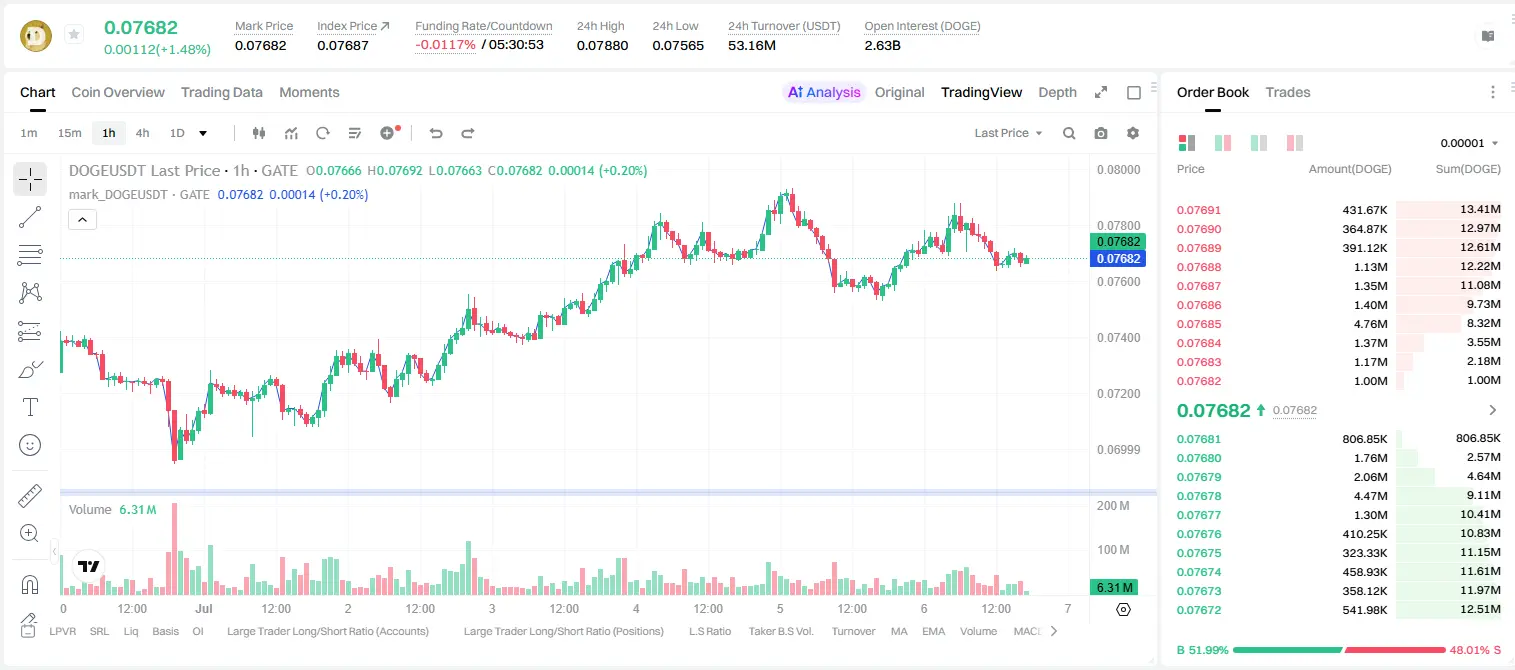The height and width of the screenshot is (670, 1515).
Task: Open the AI Analysis view
Action: point(824,92)
